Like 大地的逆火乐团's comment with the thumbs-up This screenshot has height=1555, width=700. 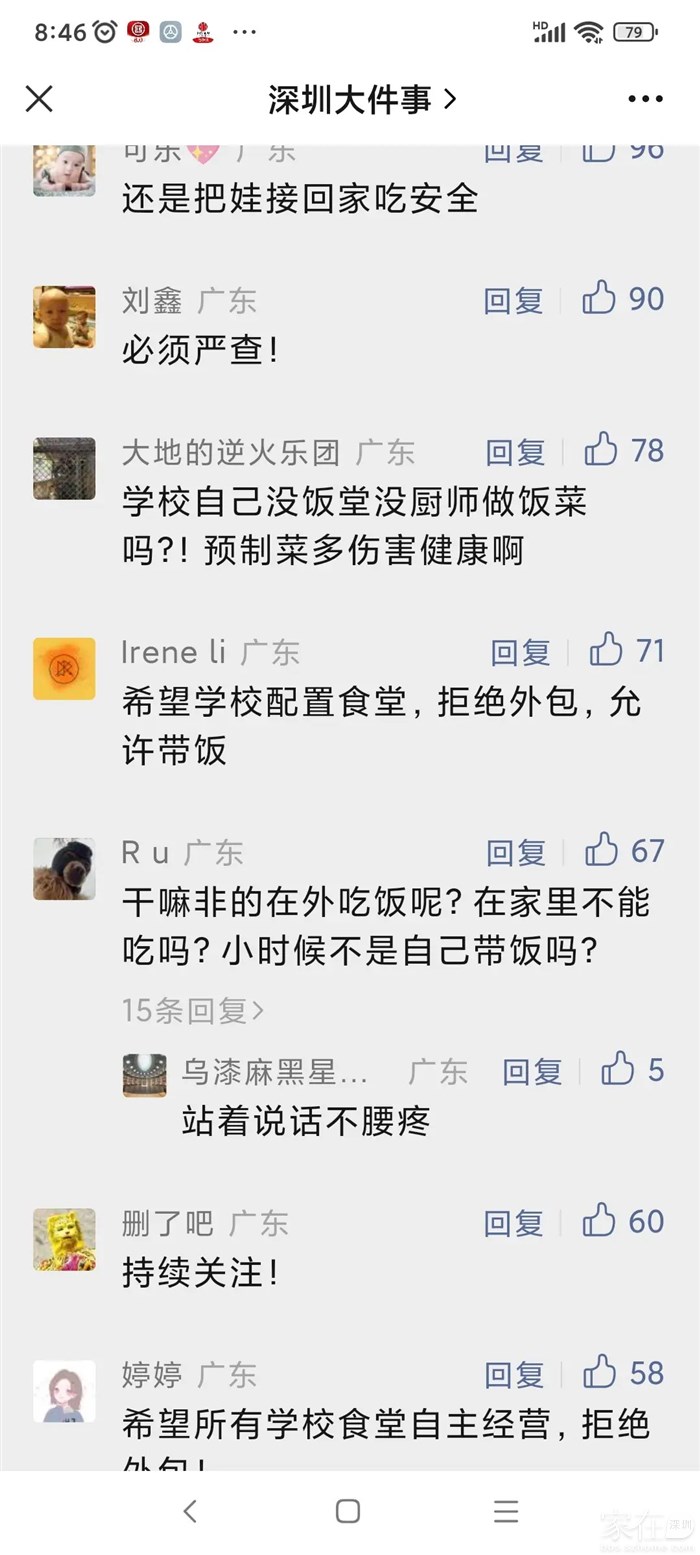tap(601, 450)
